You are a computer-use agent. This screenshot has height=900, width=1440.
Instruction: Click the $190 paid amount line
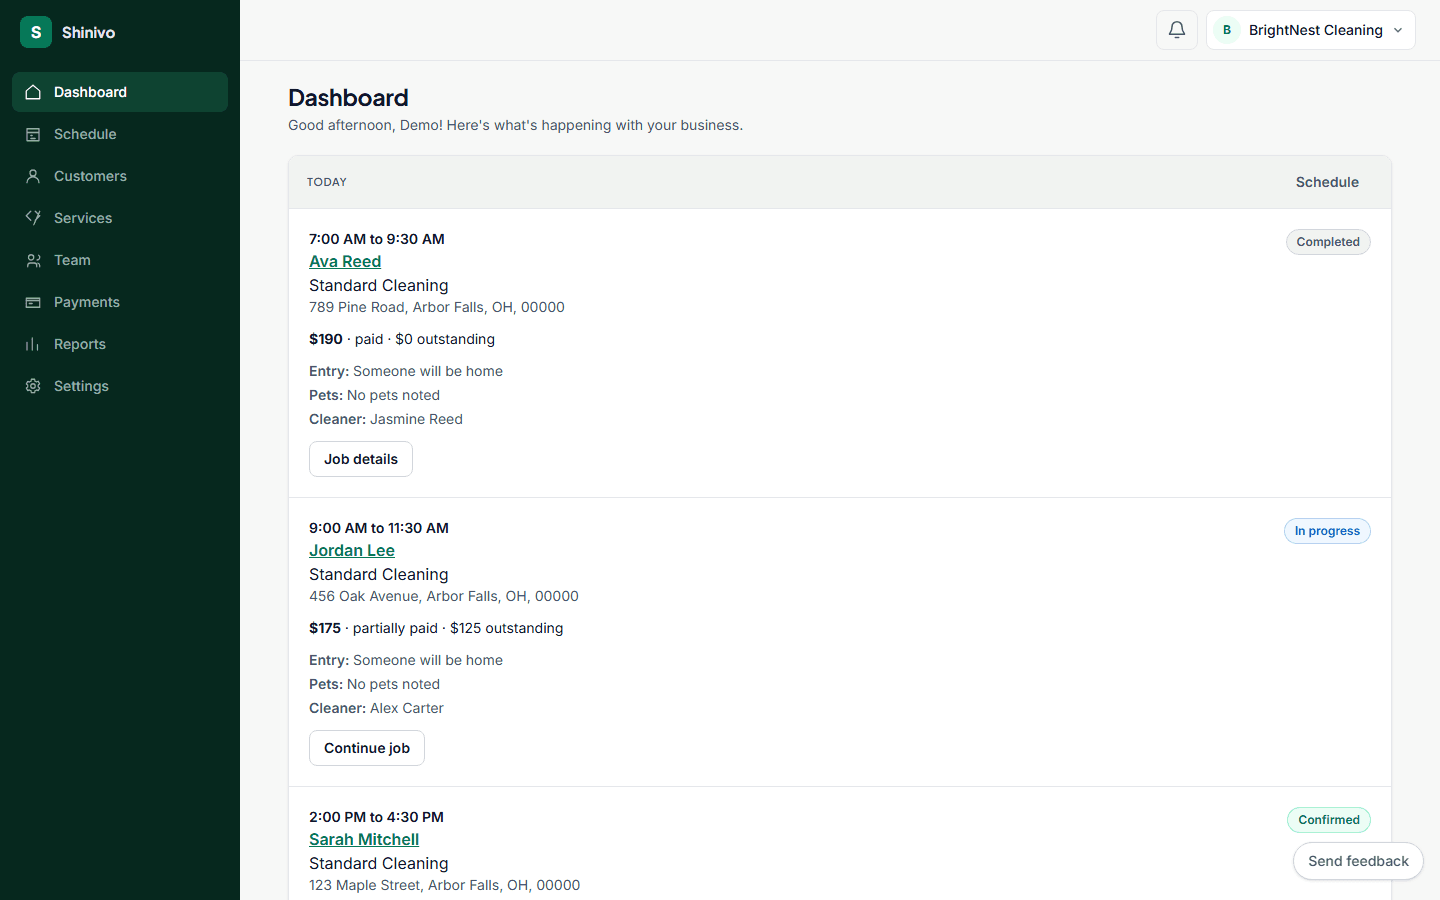(402, 339)
